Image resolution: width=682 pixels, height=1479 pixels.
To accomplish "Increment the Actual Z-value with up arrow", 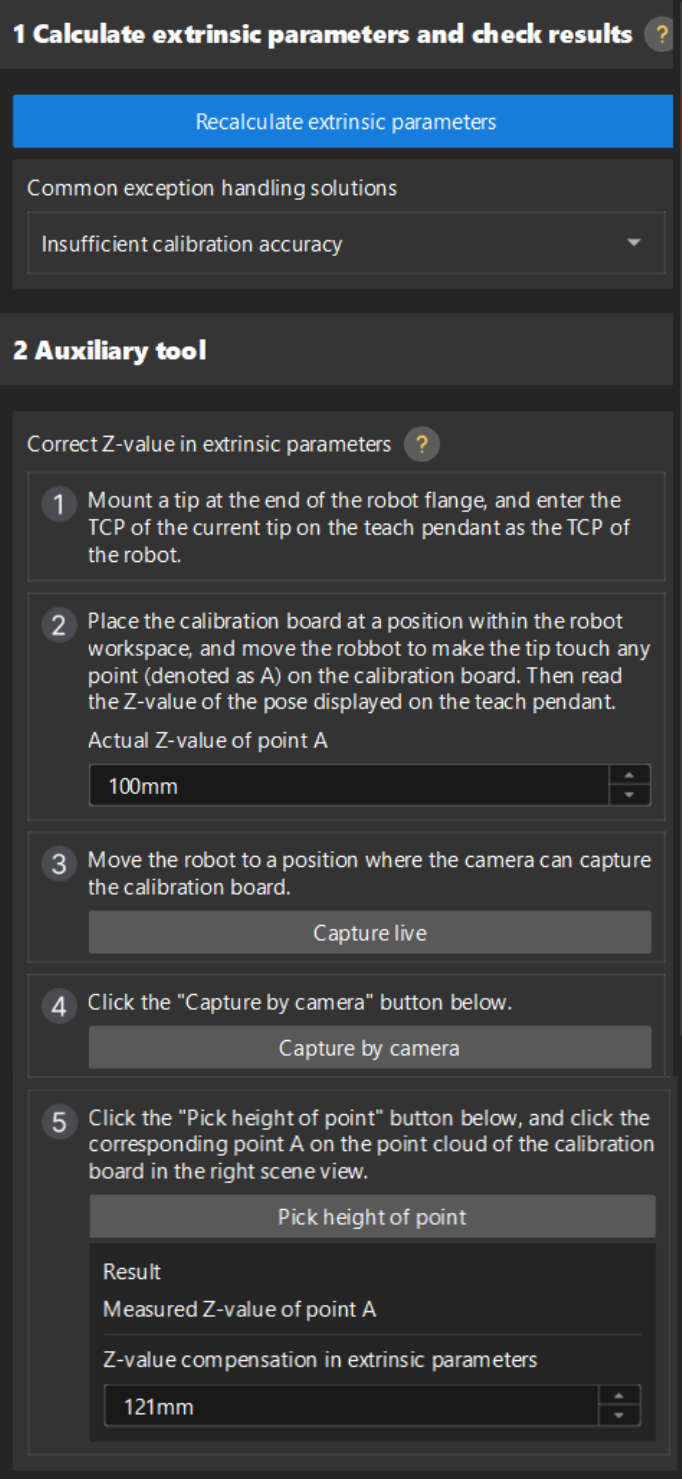I will tap(630, 777).
